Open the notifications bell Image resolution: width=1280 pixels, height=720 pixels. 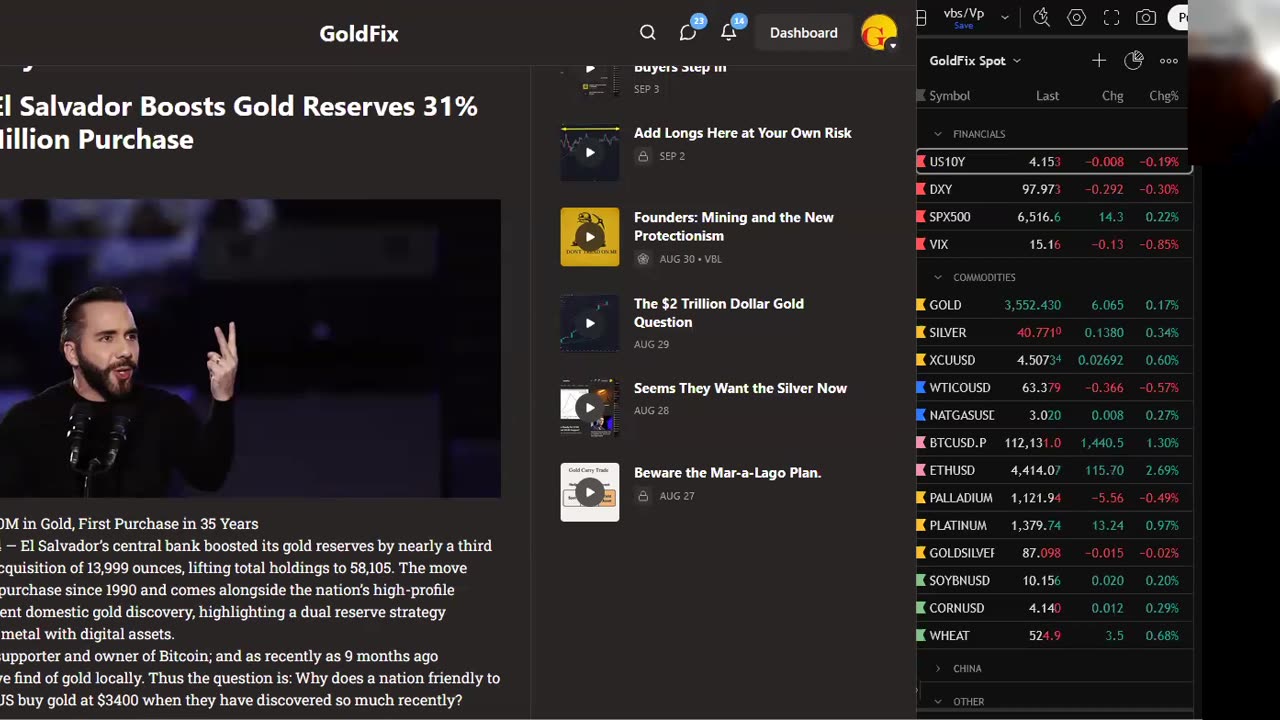pos(729,33)
